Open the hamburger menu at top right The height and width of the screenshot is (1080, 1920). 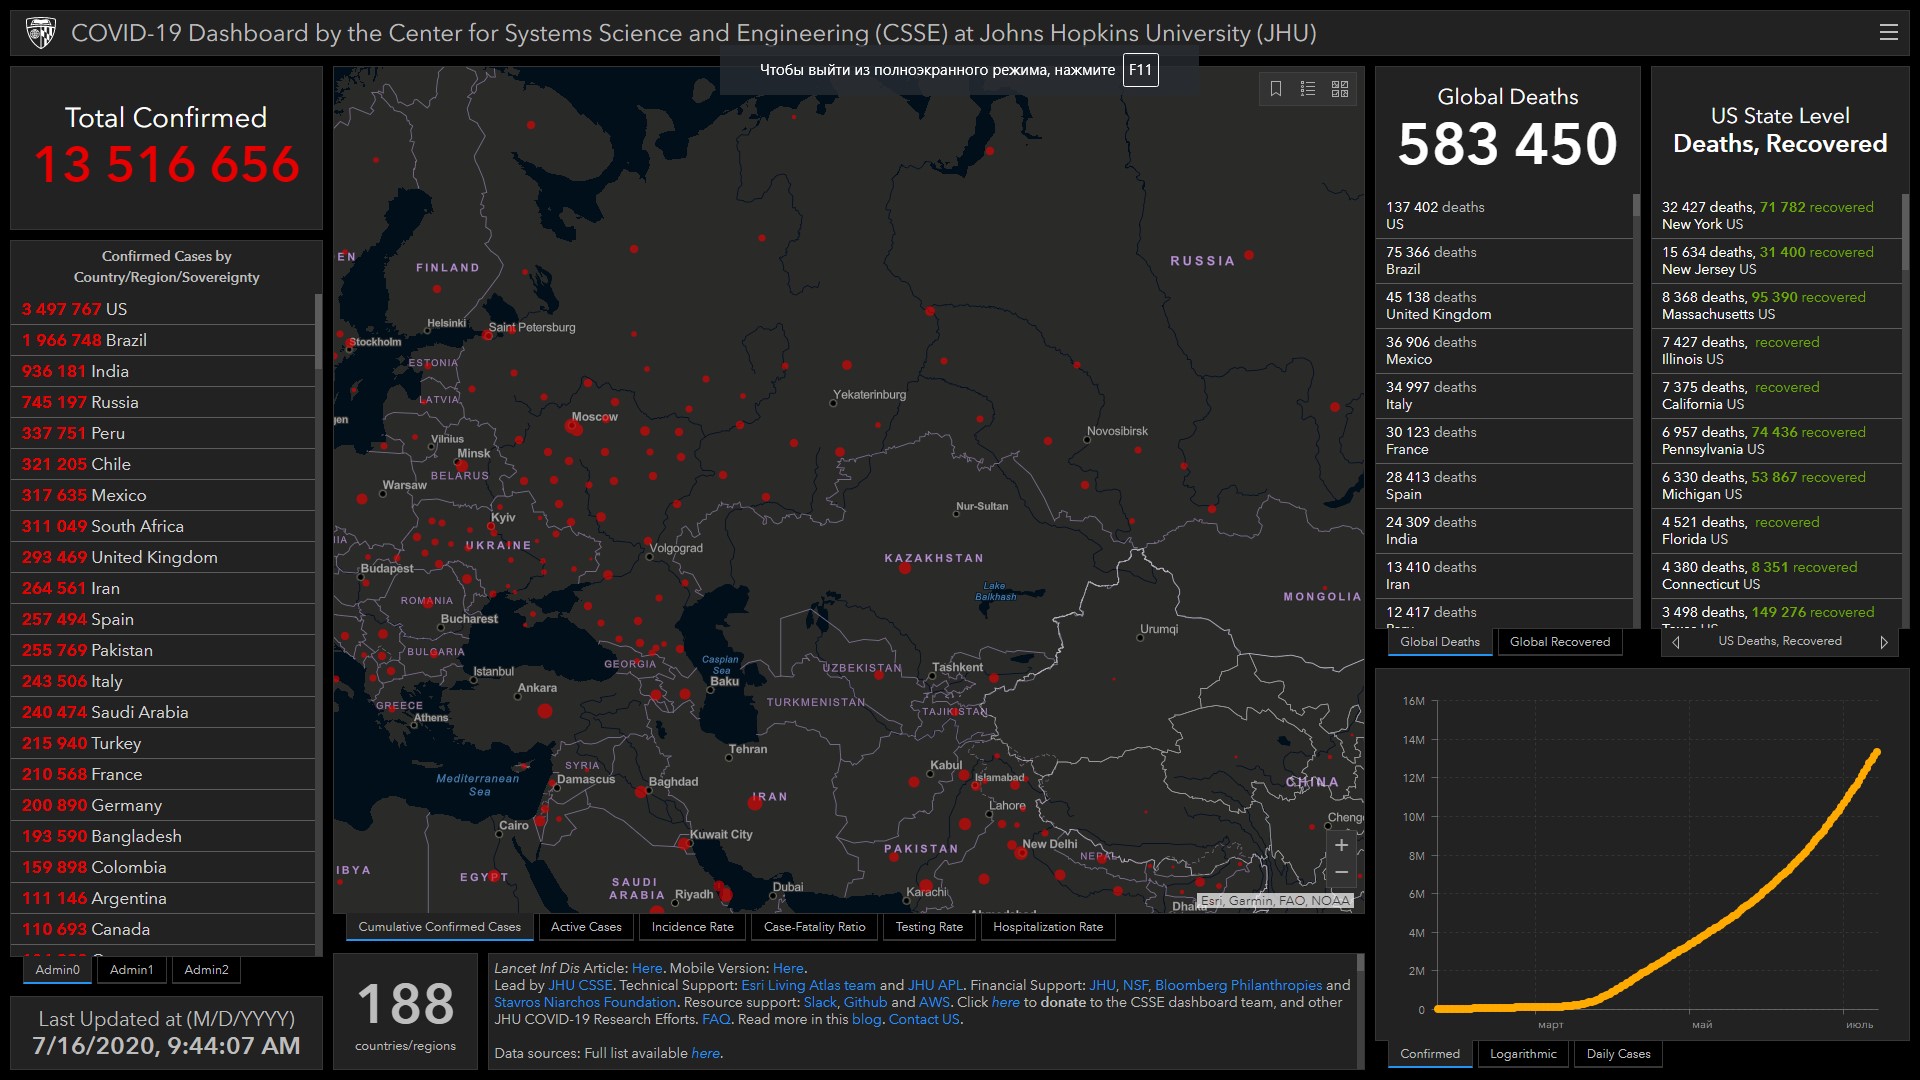[x=1889, y=33]
